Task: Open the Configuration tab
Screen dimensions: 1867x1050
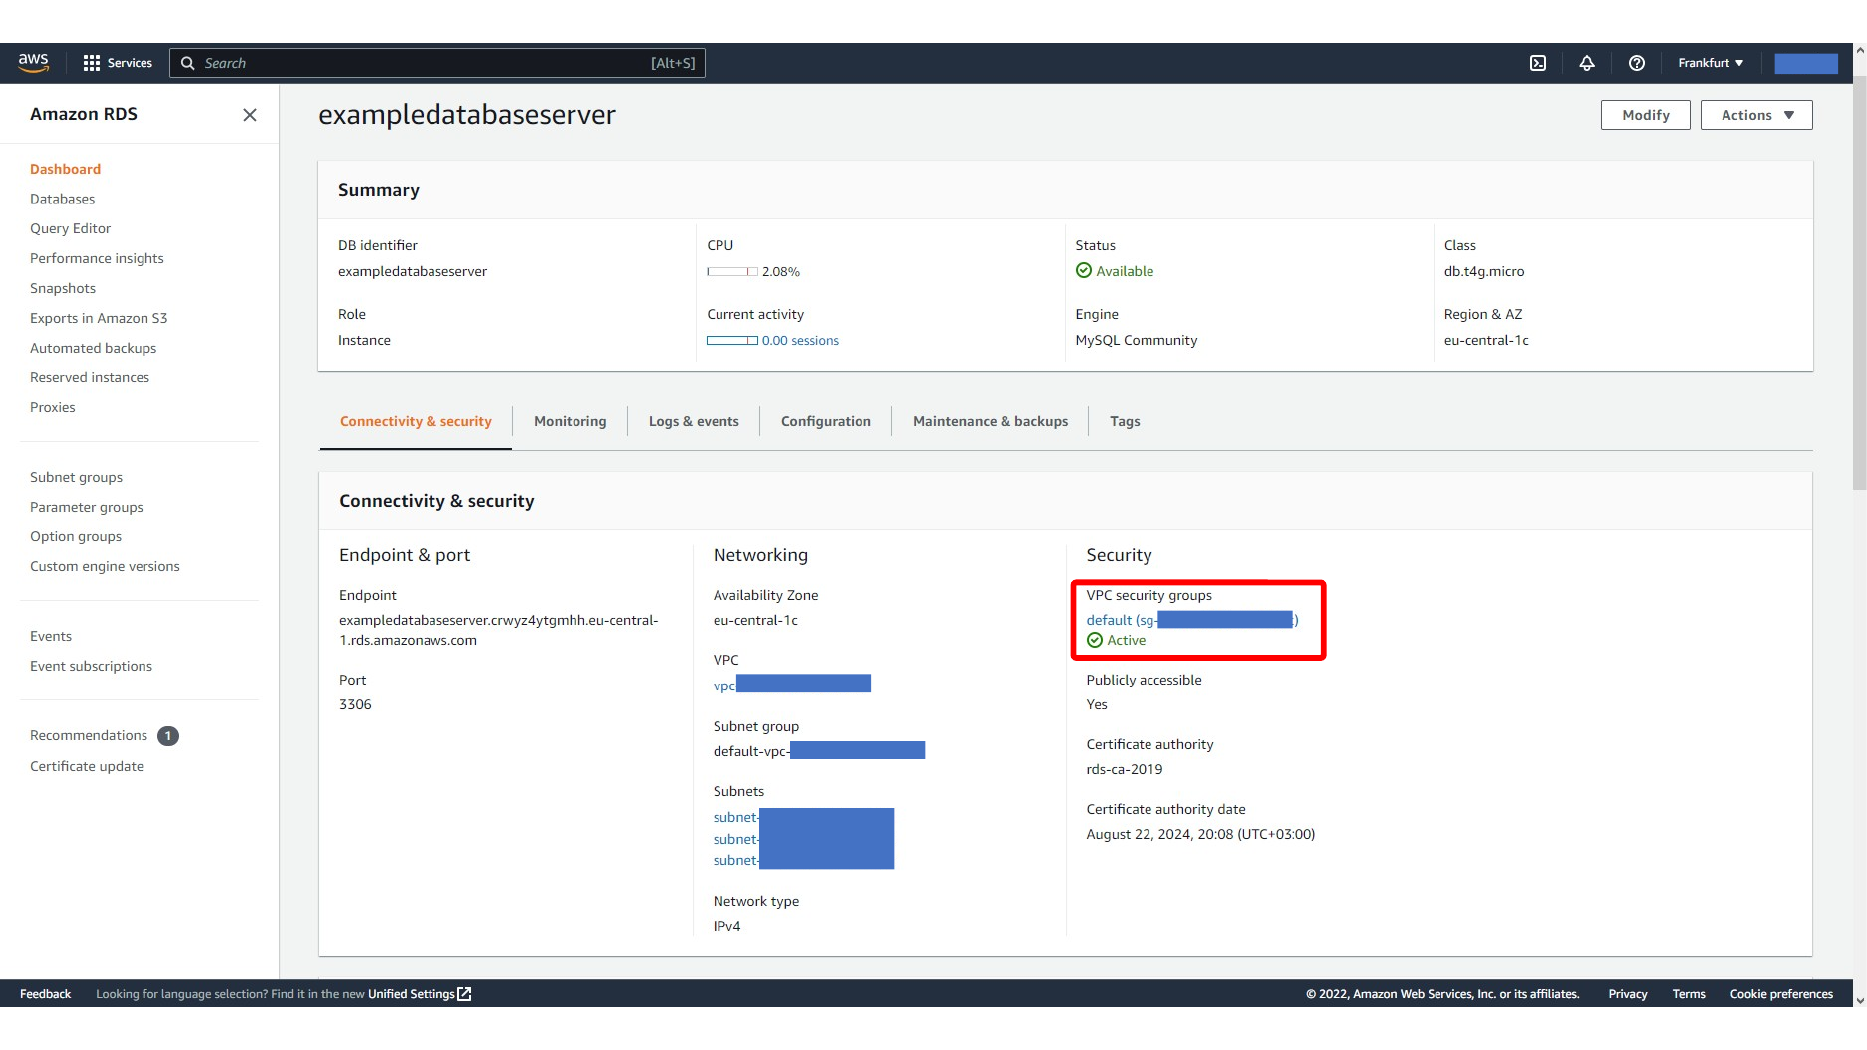Action: pyautogui.click(x=826, y=422)
